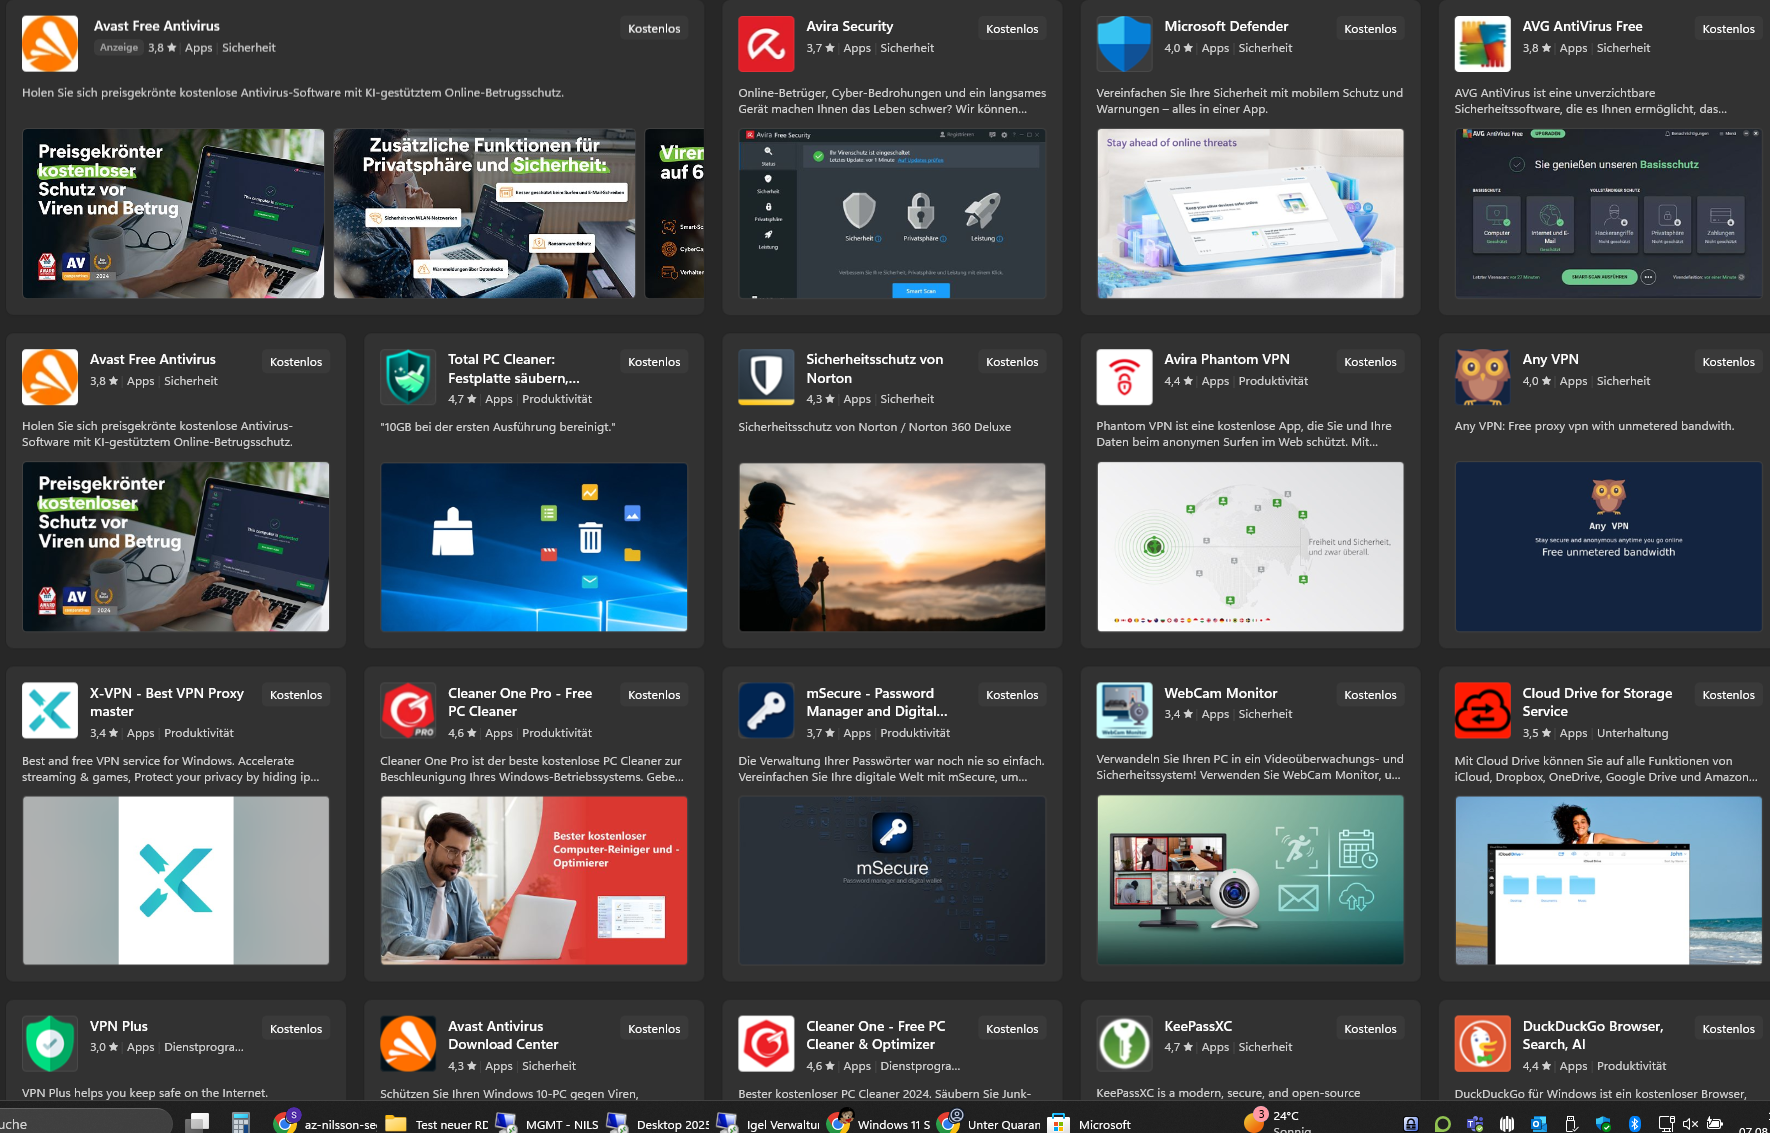This screenshot has height=1133, width=1770.
Task: Open the Microsoft Defender preview image
Action: 1250,213
